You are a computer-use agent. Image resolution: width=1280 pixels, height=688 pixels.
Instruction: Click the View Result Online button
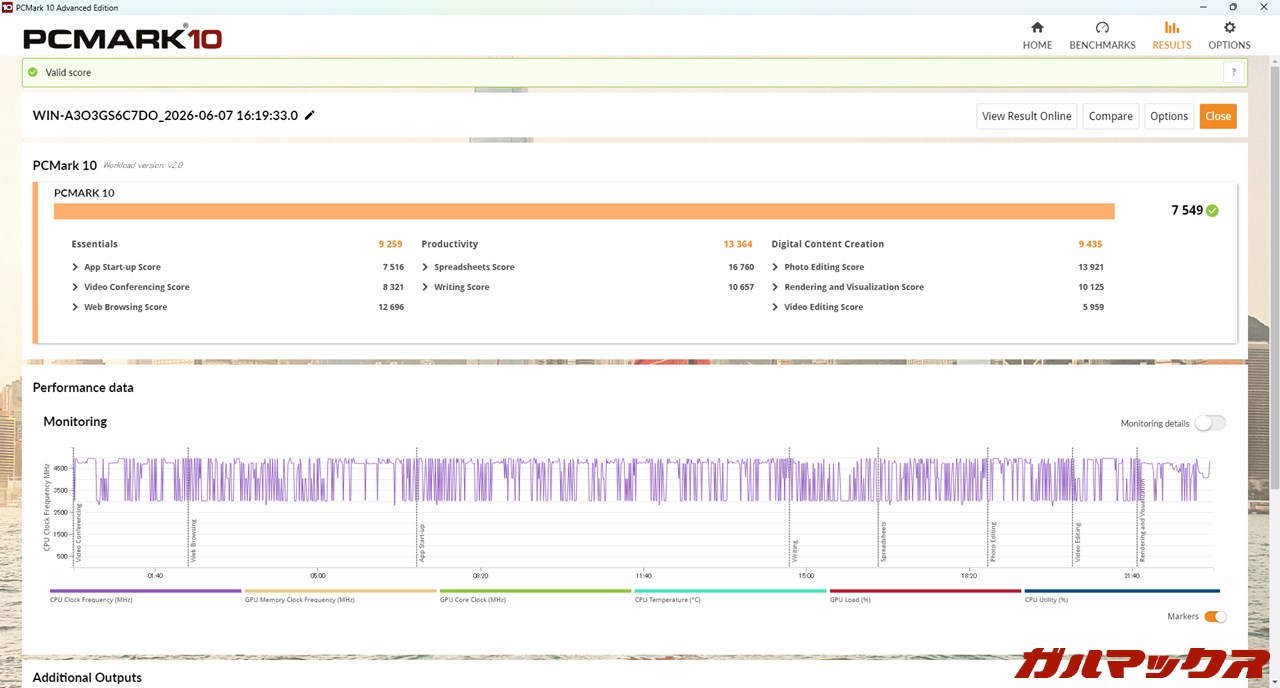tap(1026, 116)
